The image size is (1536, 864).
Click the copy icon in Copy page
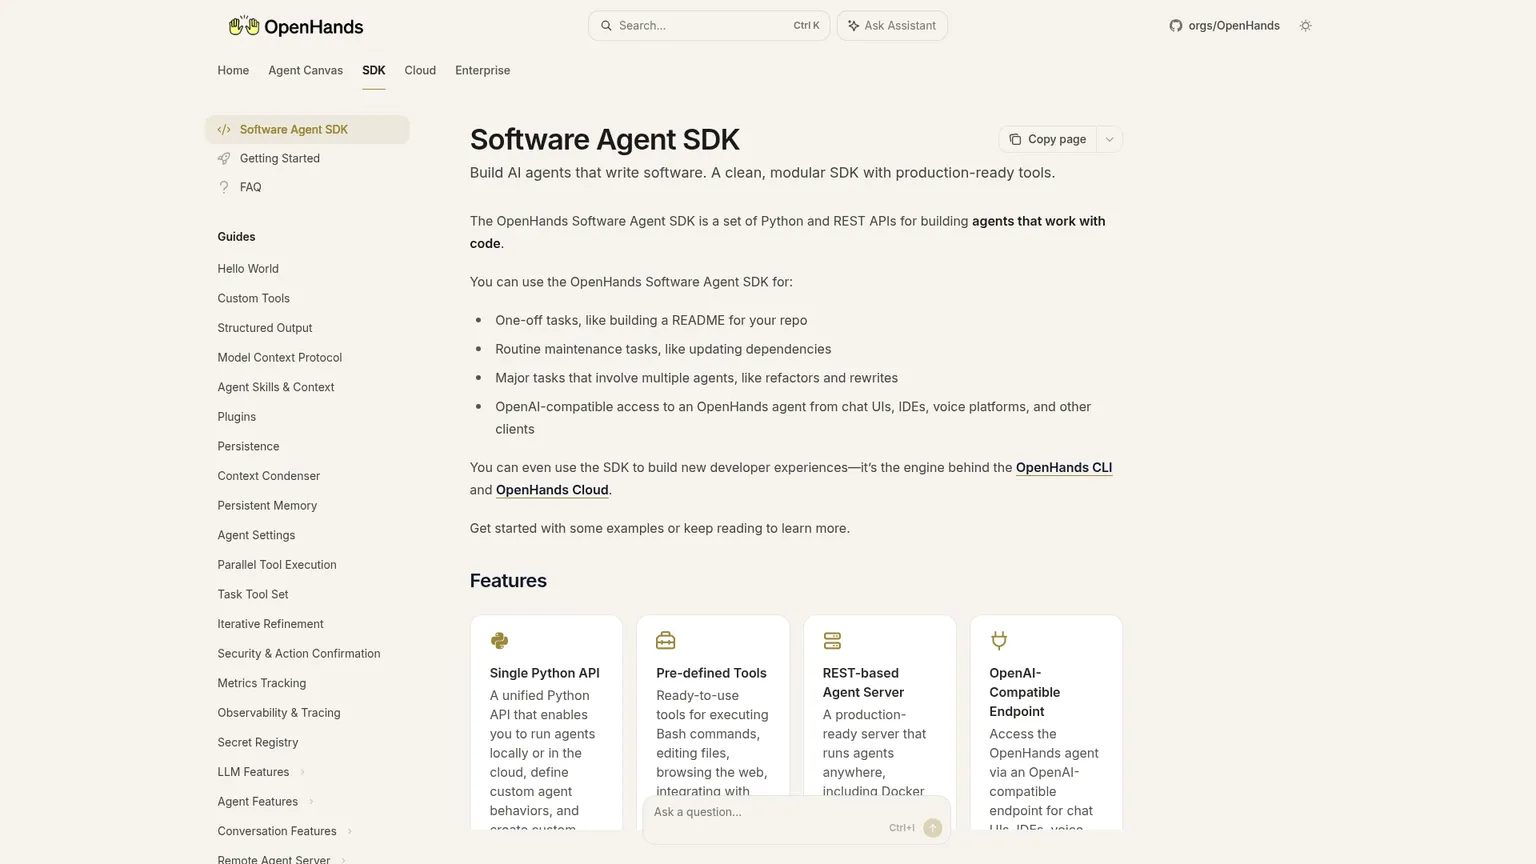click(x=1015, y=139)
